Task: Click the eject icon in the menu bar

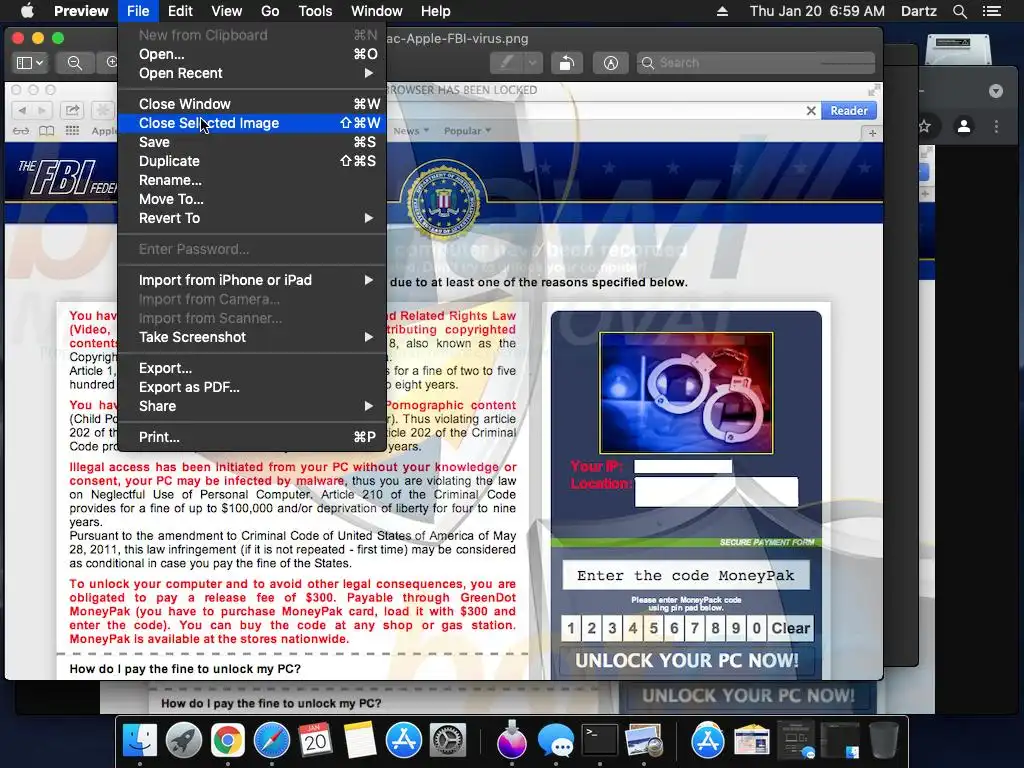Action: coord(722,11)
